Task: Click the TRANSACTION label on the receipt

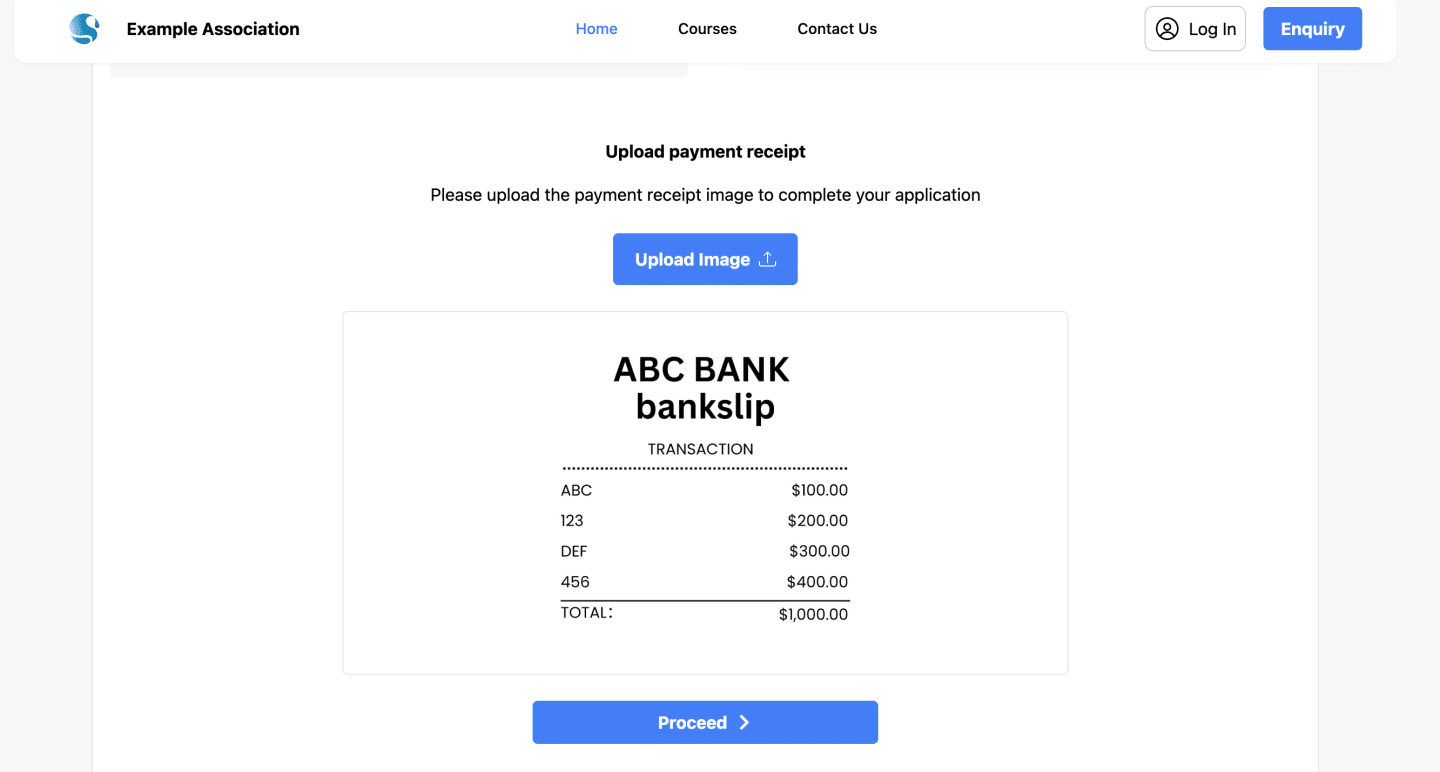Action: point(701,449)
